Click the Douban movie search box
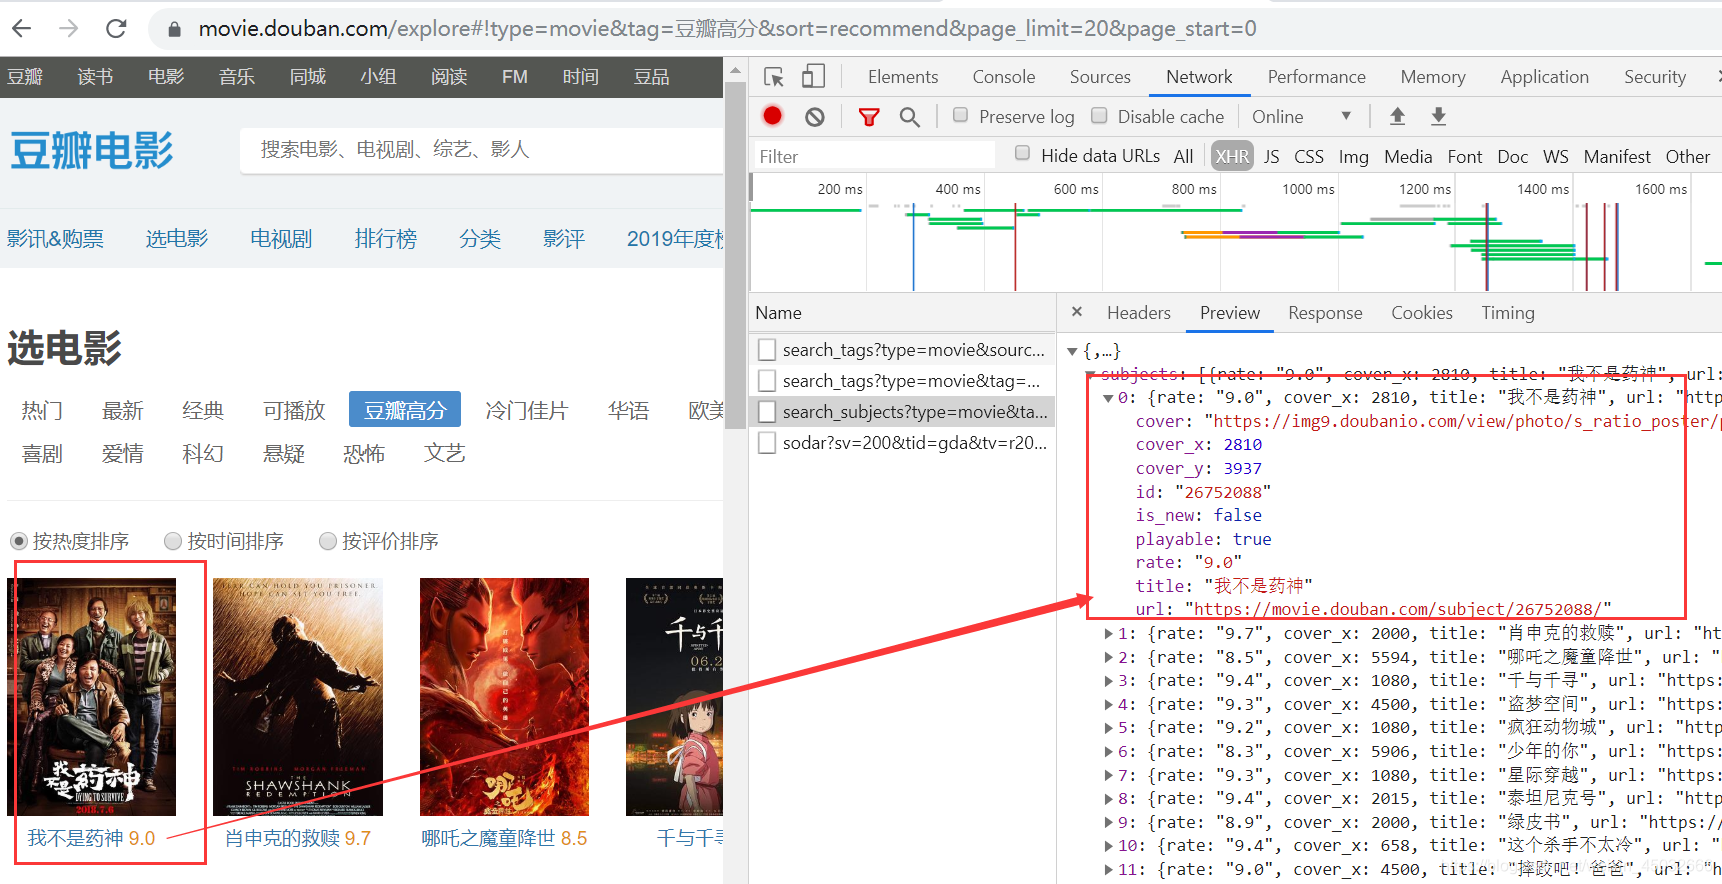1722x884 pixels. pos(482,150)
